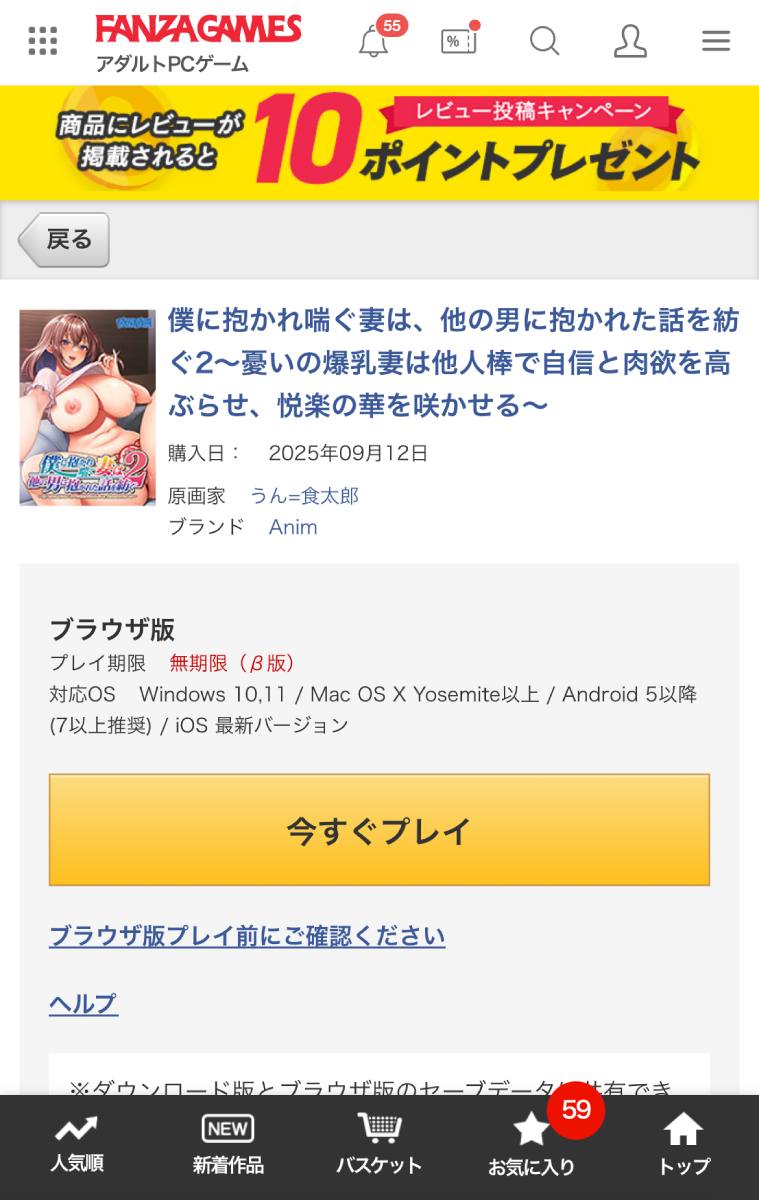Tap the search magnifier icon
This screenshot has height=1200, width=759.
tap(544, 41)
